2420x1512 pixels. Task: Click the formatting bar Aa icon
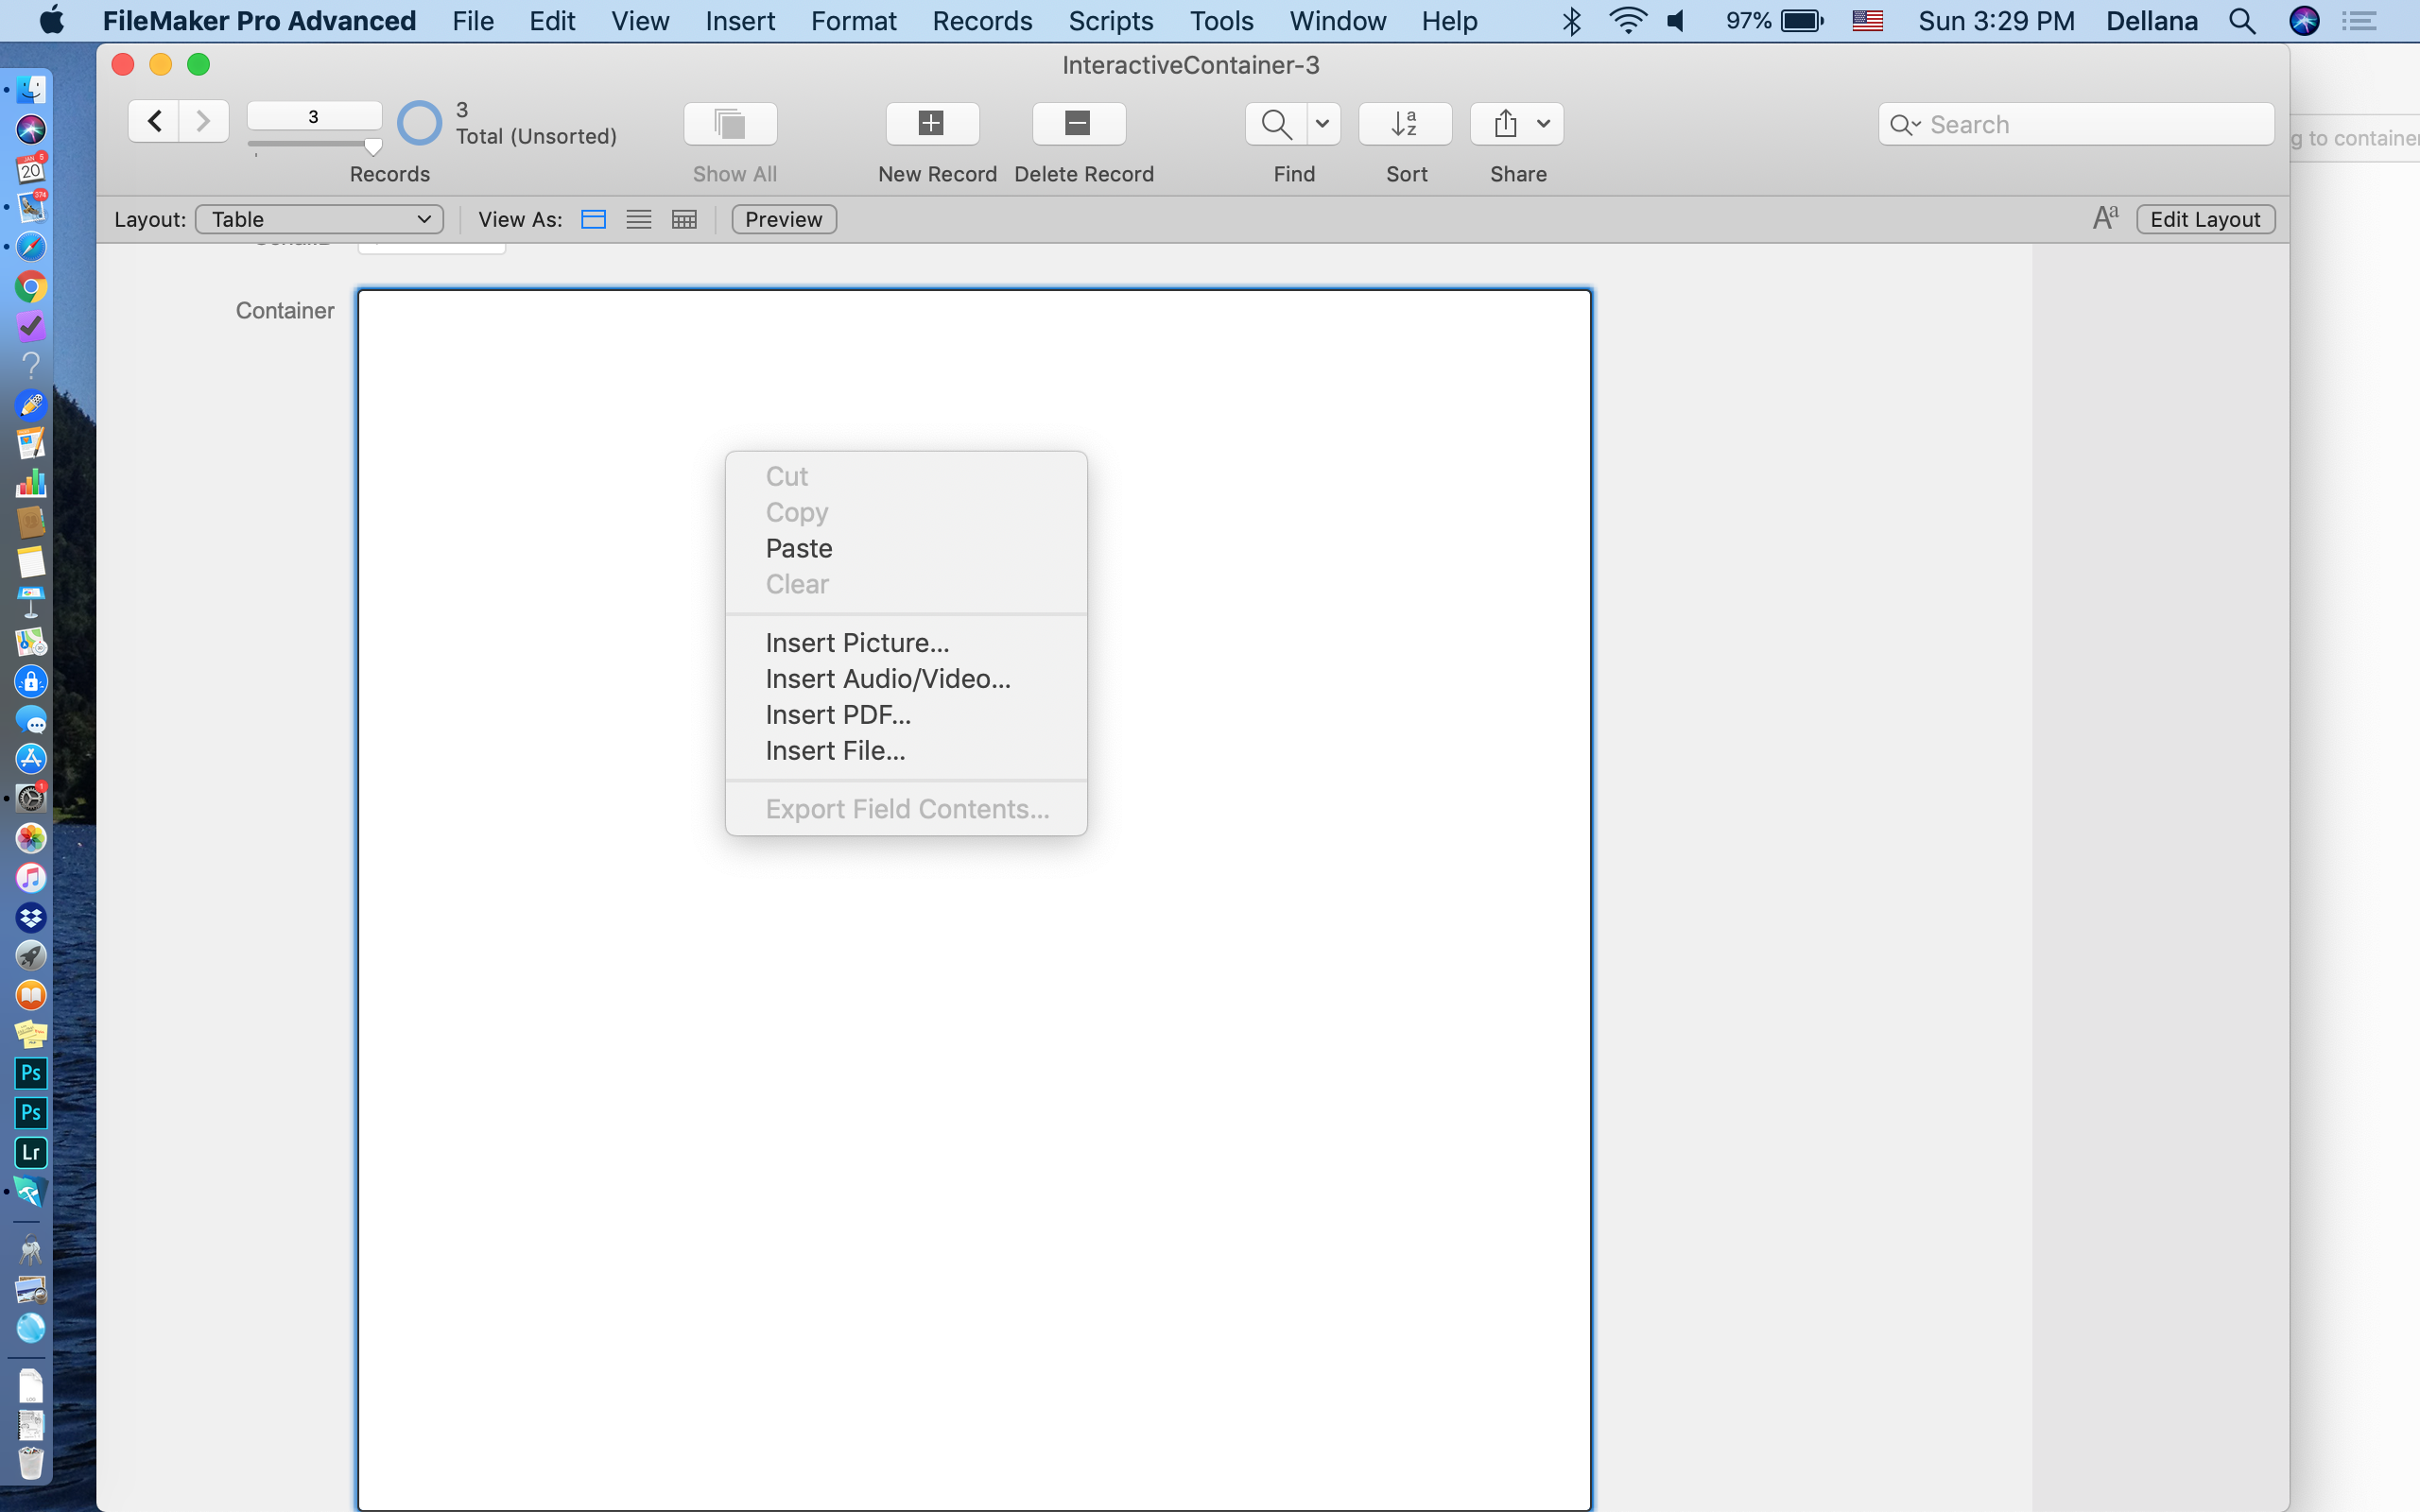[x=2104, y=218]
